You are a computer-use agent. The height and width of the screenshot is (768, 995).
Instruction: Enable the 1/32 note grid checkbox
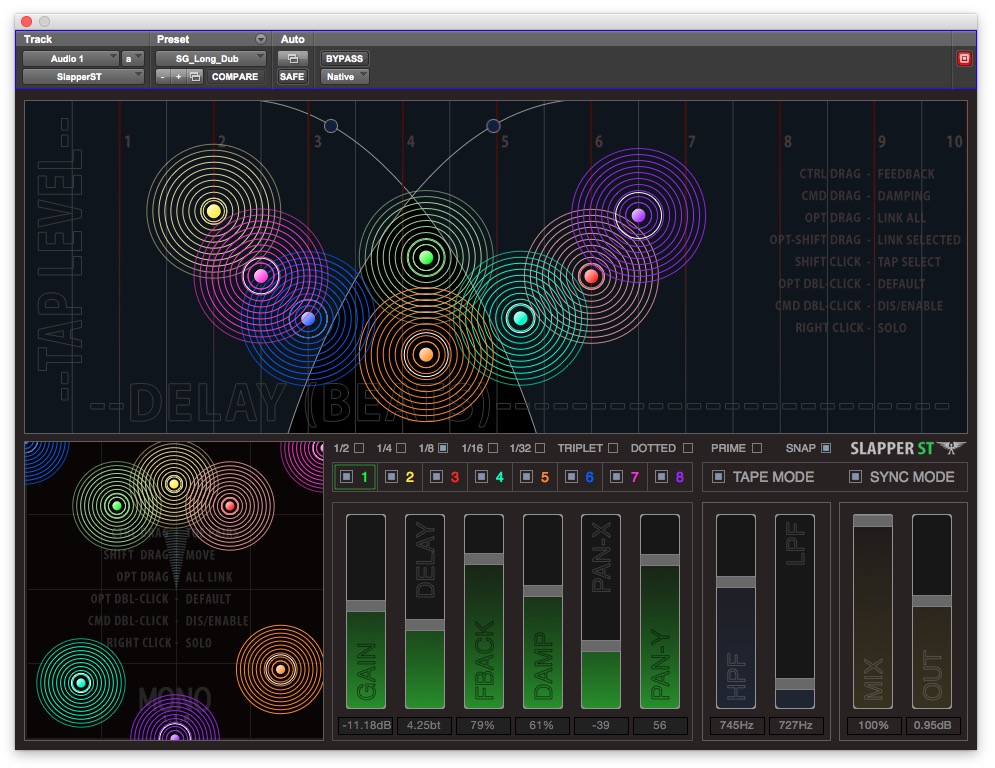pyautogui.click(x=540, y=448)
